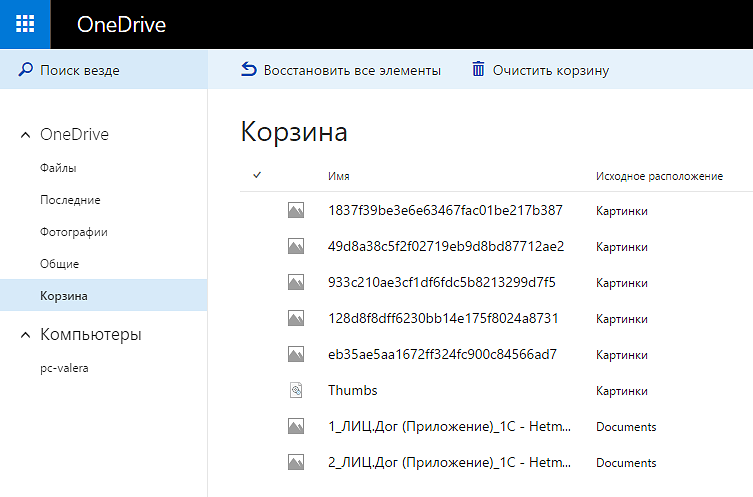The image size is (753, 497).
Task: Toggle the select-all checkmark in header
Action: tap(257, 175)
